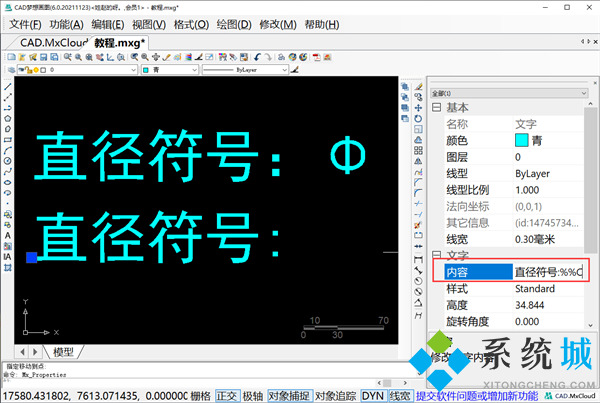
Task: Open the 视图(V) menu
Action: click(149, 25)
